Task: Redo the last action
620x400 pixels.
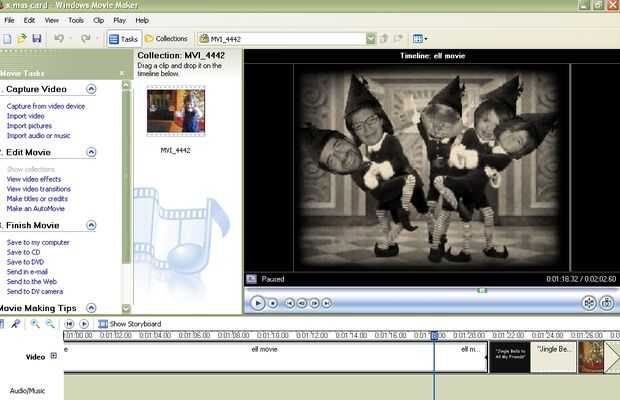Action: pyautogui.click(x=85, y=38)
